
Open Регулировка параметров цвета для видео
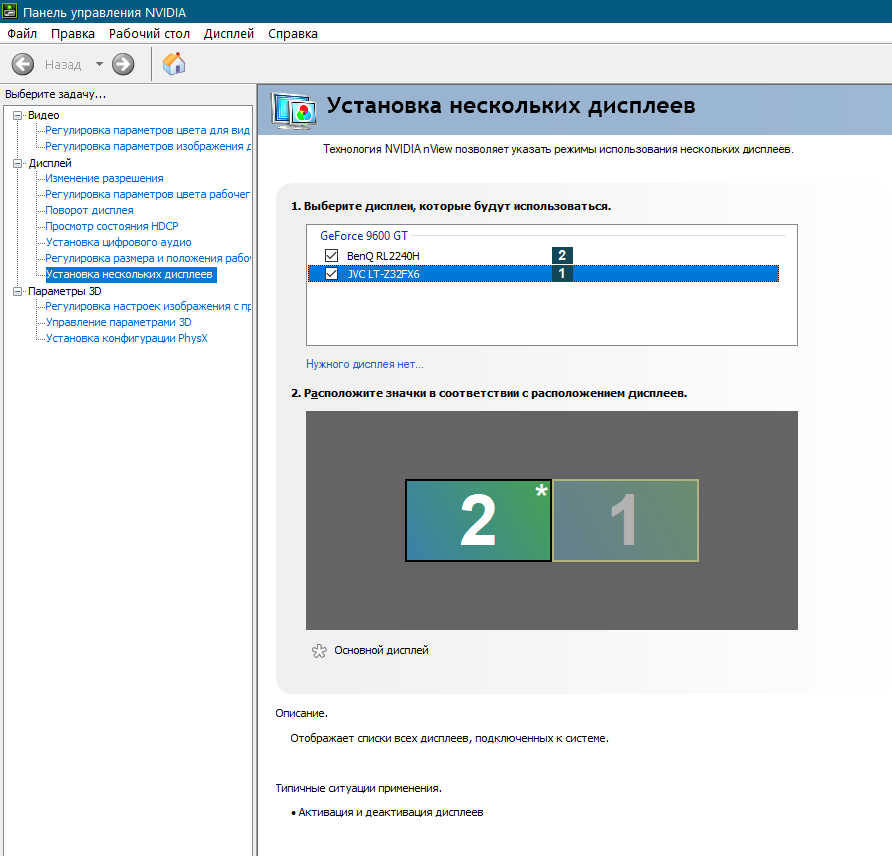click(147, 130)
